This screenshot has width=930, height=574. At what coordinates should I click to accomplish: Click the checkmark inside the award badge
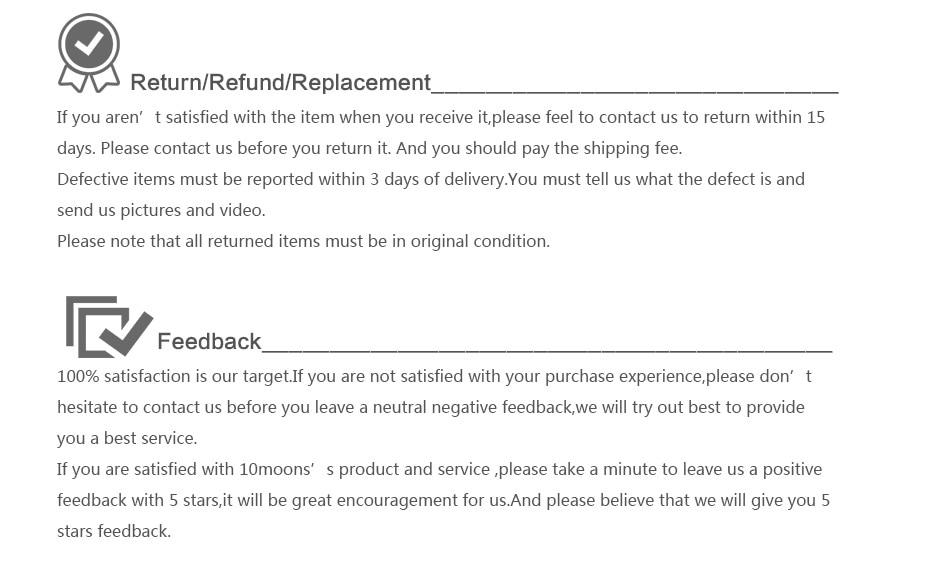tap(90, 44)
